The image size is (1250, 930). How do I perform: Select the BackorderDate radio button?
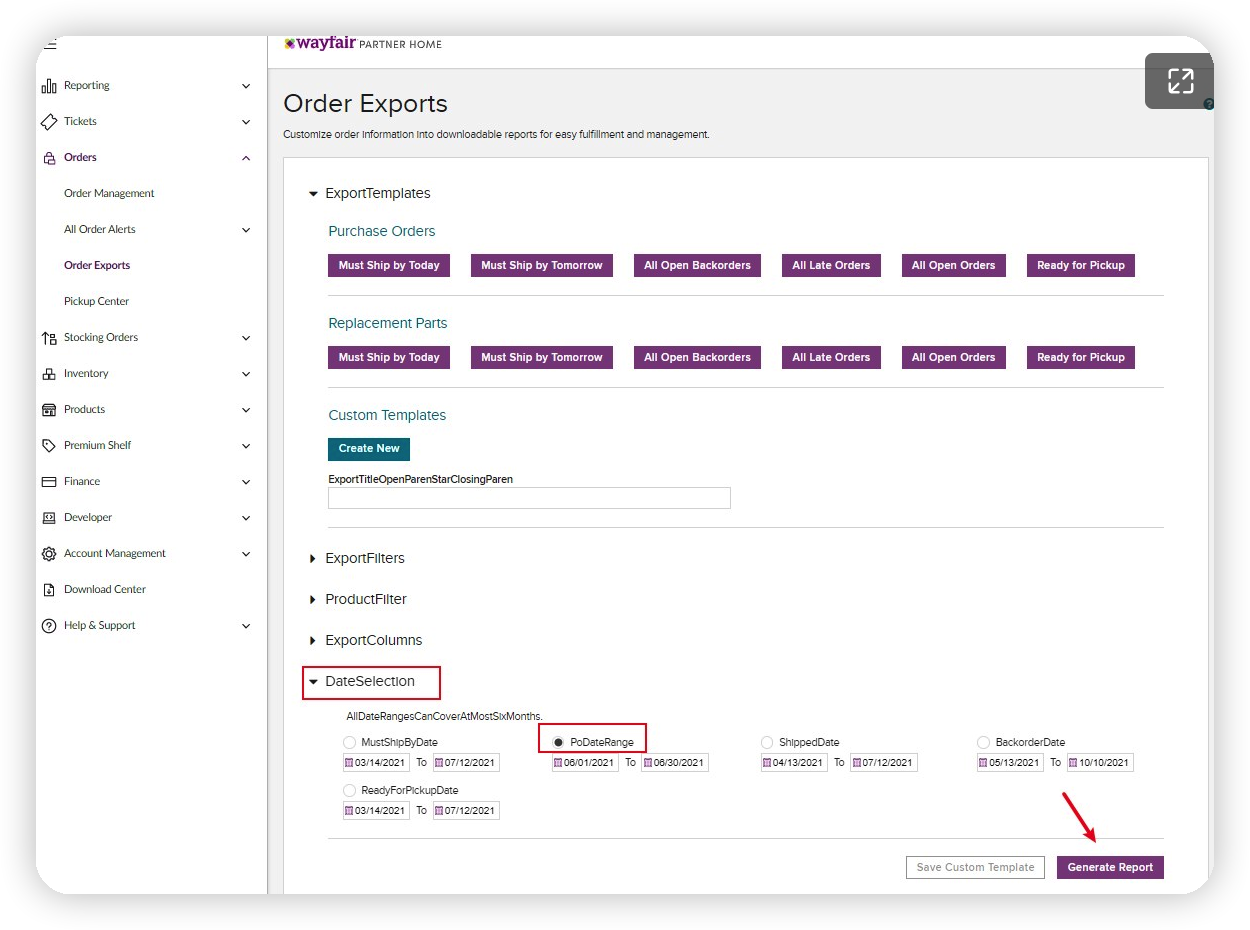coord(984,743)
